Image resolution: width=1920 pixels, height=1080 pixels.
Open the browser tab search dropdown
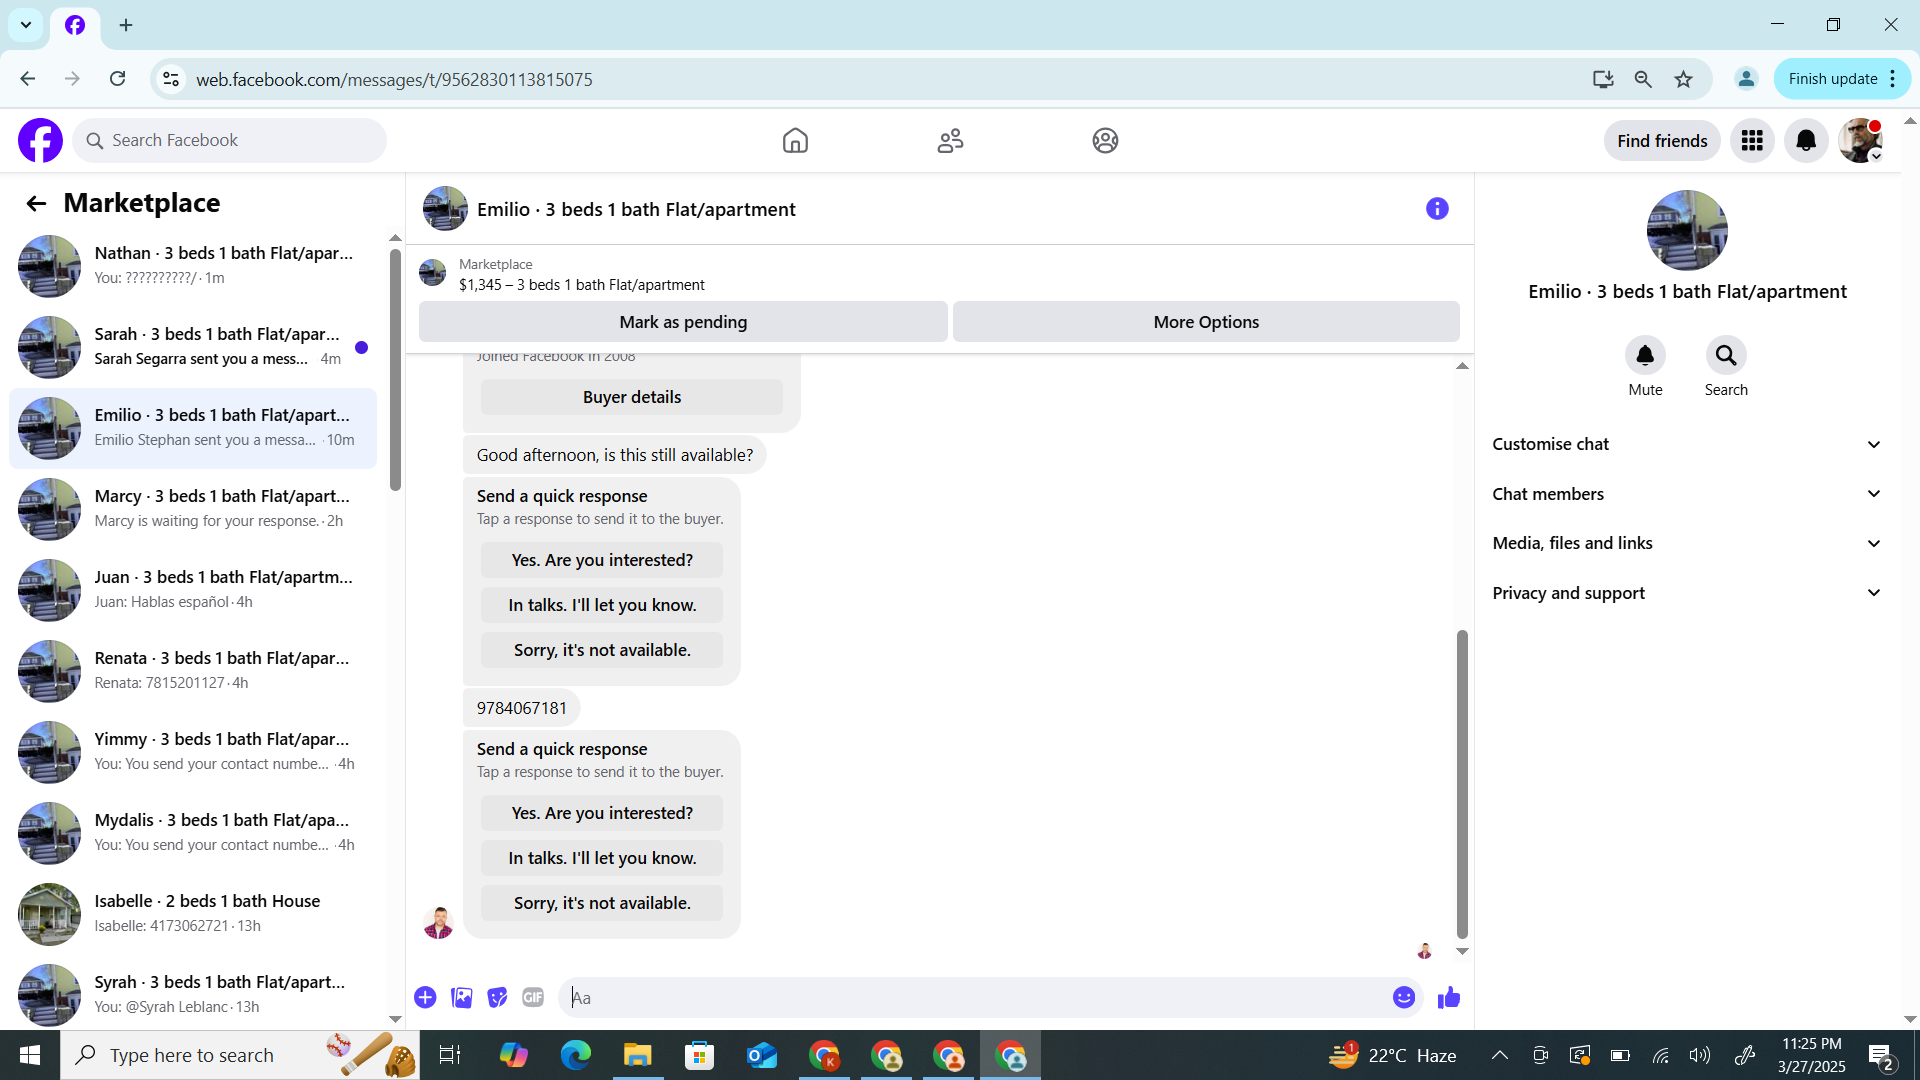pyautogui.click(x=26, y=25)
